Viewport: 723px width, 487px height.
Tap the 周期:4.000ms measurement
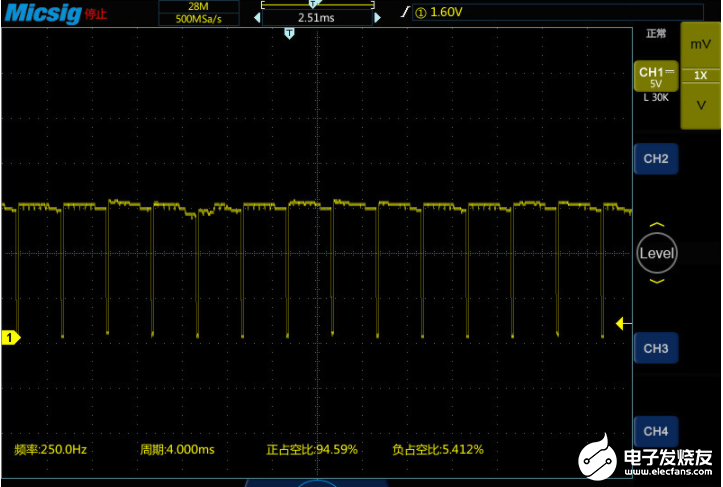[x=178, y=450]
